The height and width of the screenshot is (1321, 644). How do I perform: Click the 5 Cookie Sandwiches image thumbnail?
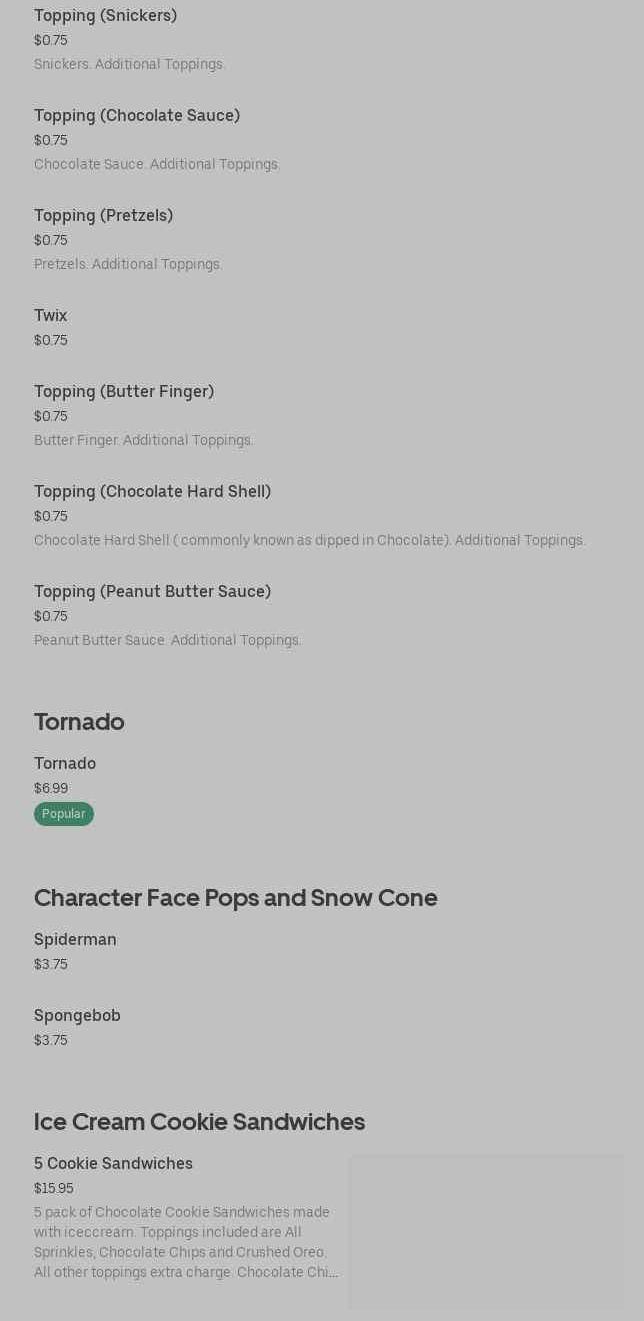(x=486, y=1231)
